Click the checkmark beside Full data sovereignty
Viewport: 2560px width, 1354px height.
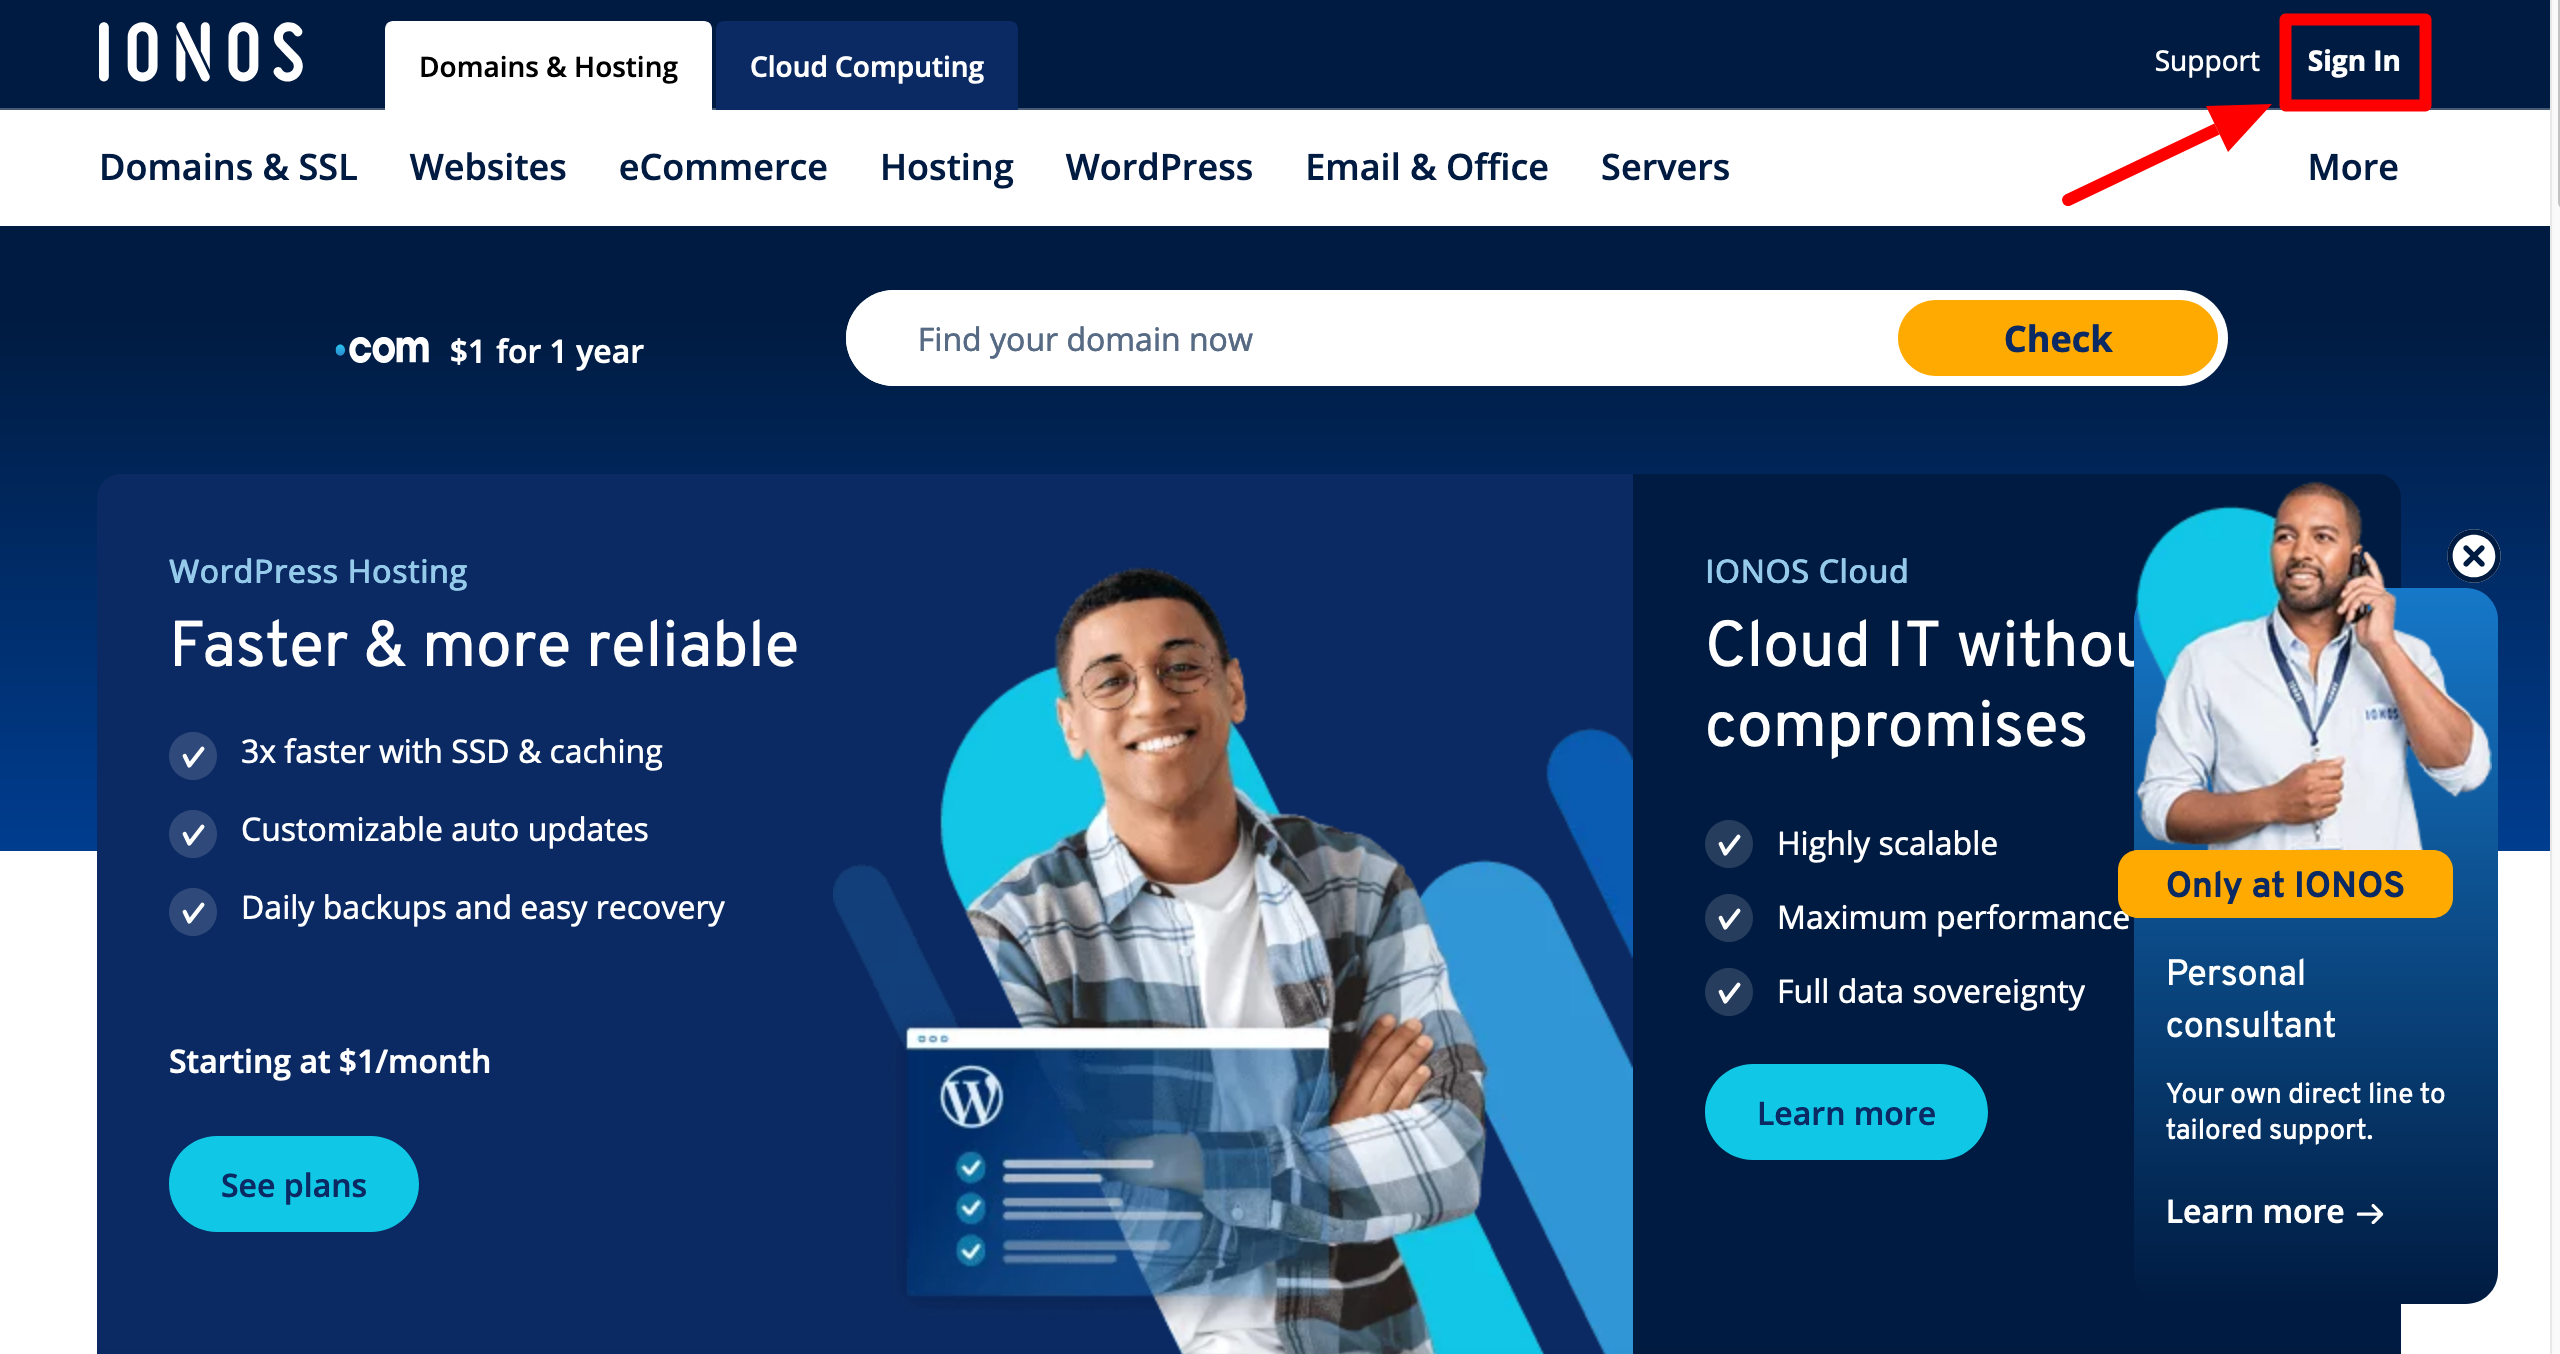pyautogui.click(x=1729, y=992)
